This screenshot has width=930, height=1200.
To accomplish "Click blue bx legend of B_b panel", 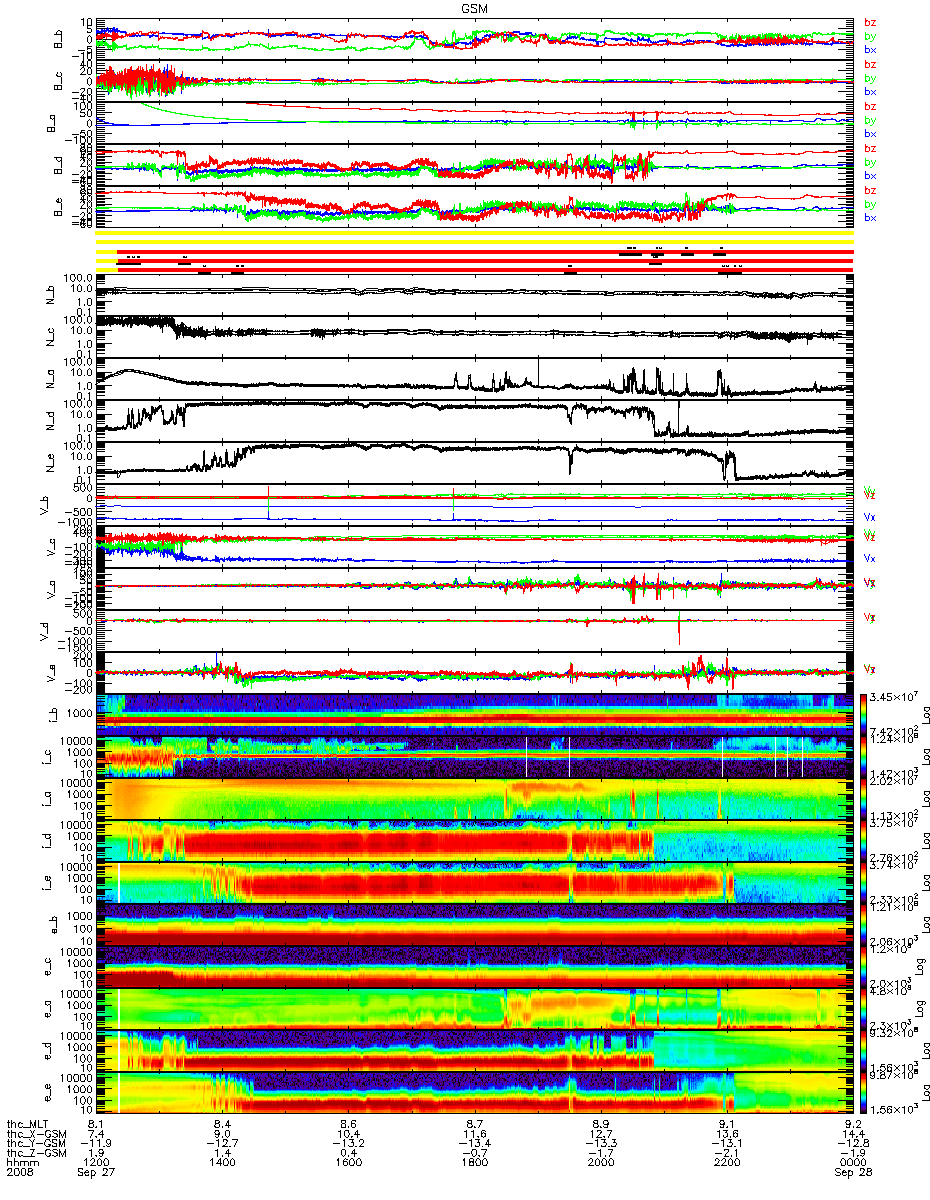I will click(869, 49).
